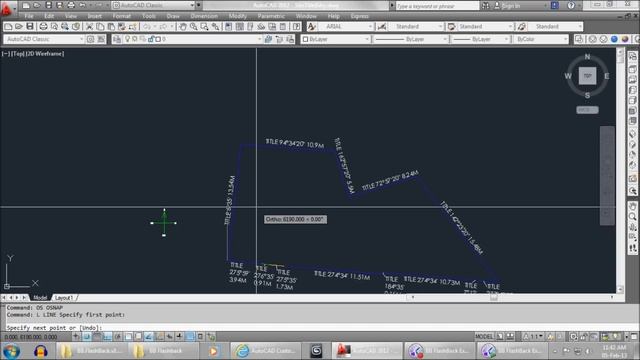Click the Workspace Settings gear beside AutoCAD Classic
The width and height of the screenshot is (640, 360).
pyautogui.click(x=90, y=39)
